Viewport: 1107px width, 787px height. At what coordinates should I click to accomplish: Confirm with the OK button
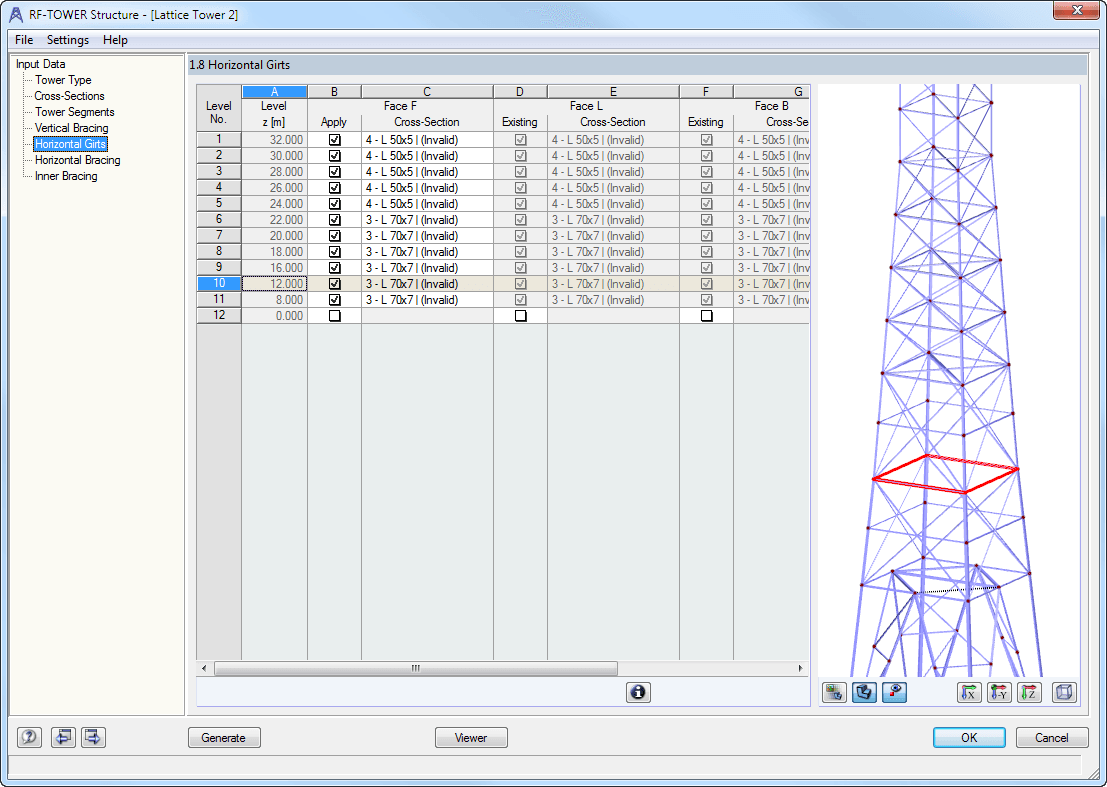click(x=969, y=738)
